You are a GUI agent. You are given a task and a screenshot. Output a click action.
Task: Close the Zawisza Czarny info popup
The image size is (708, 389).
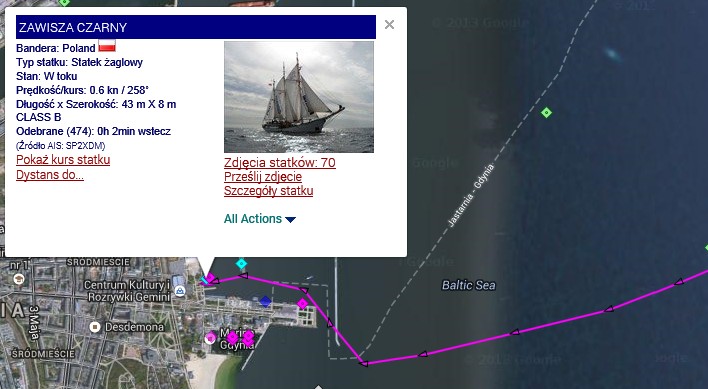tap(389, 24)
